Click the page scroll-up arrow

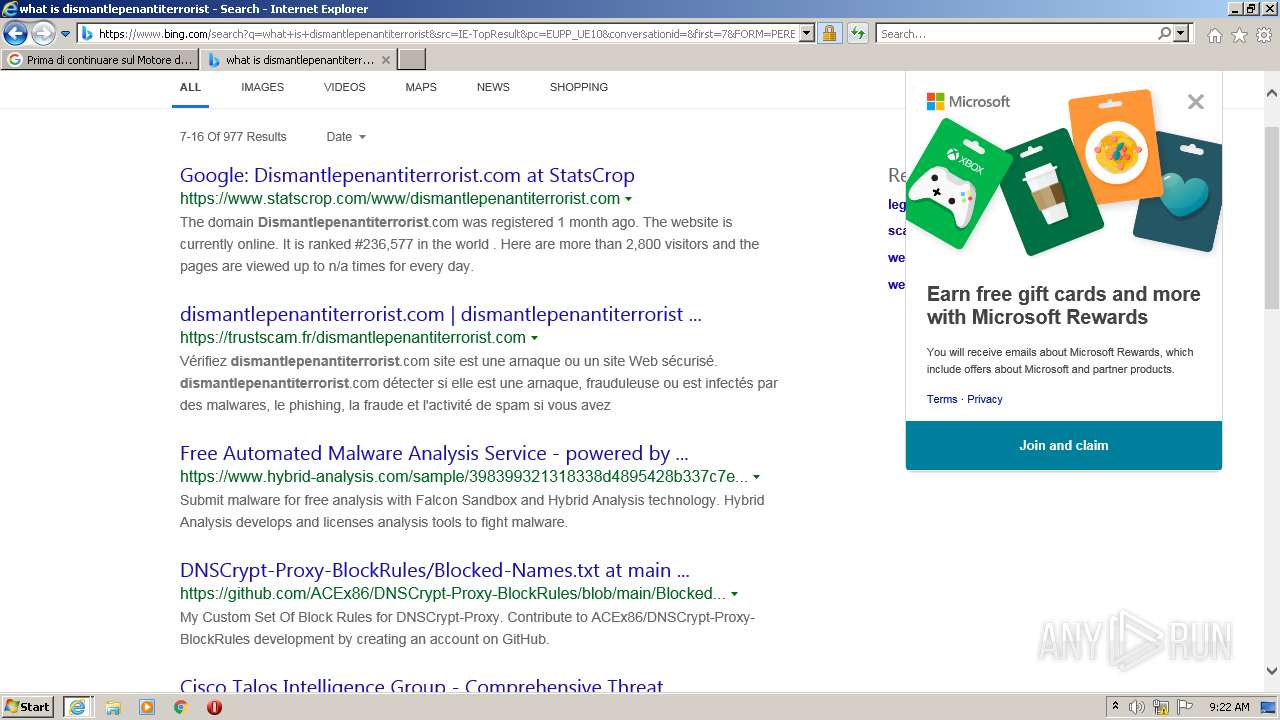click(x=1272, y=91)
